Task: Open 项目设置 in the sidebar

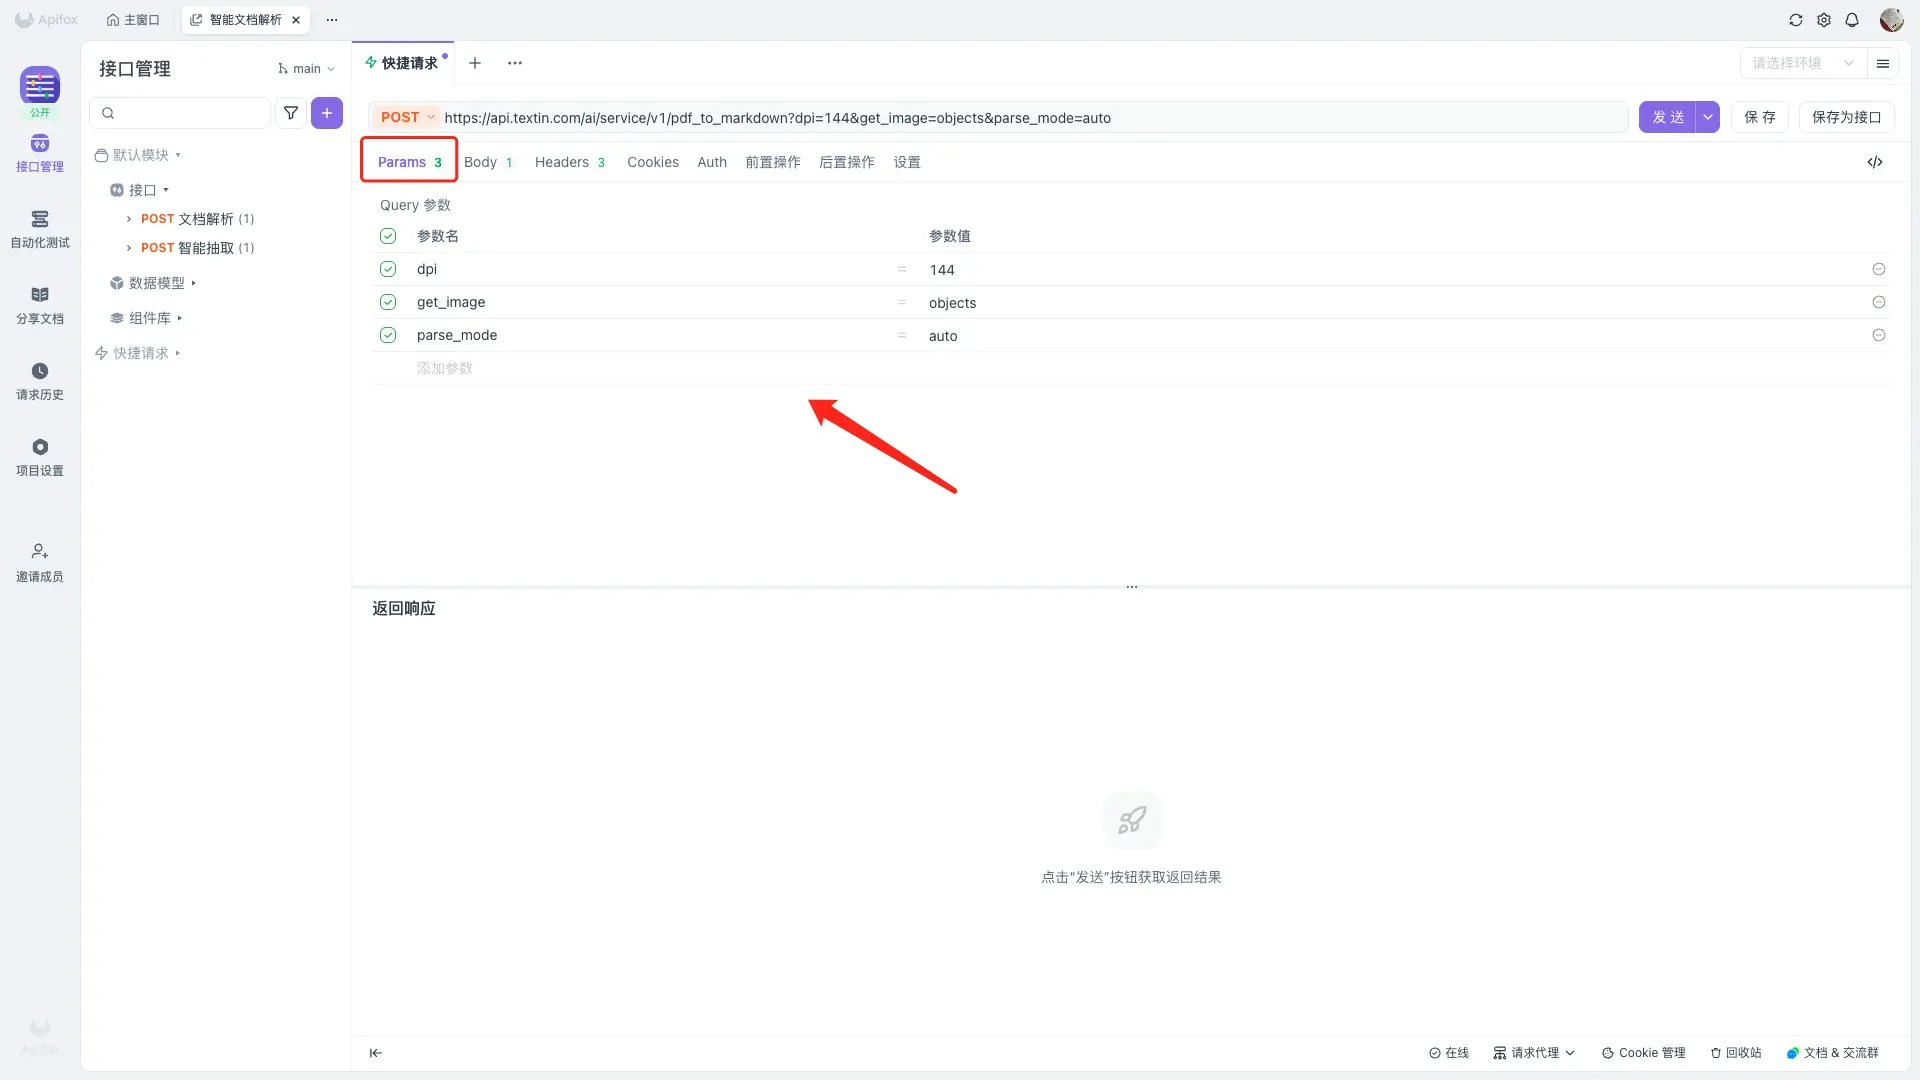Action: [x=40, y=456]
